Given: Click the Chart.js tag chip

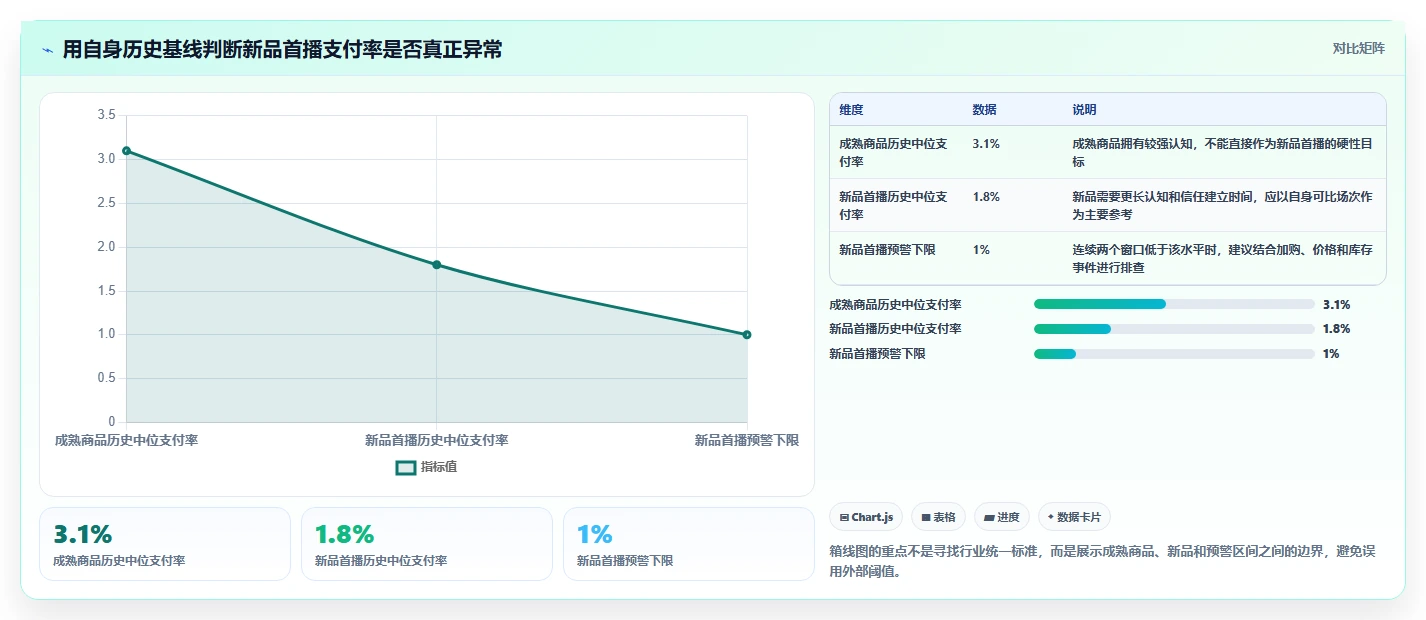Looking at the screenshot, I should [x=866, y=517].
